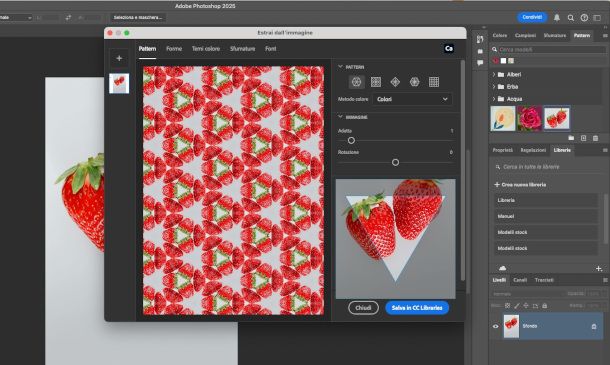This screenshot has width=610, height=365.
Task: Delete the pattern with the trash icon
Action: tap(595, 138)
